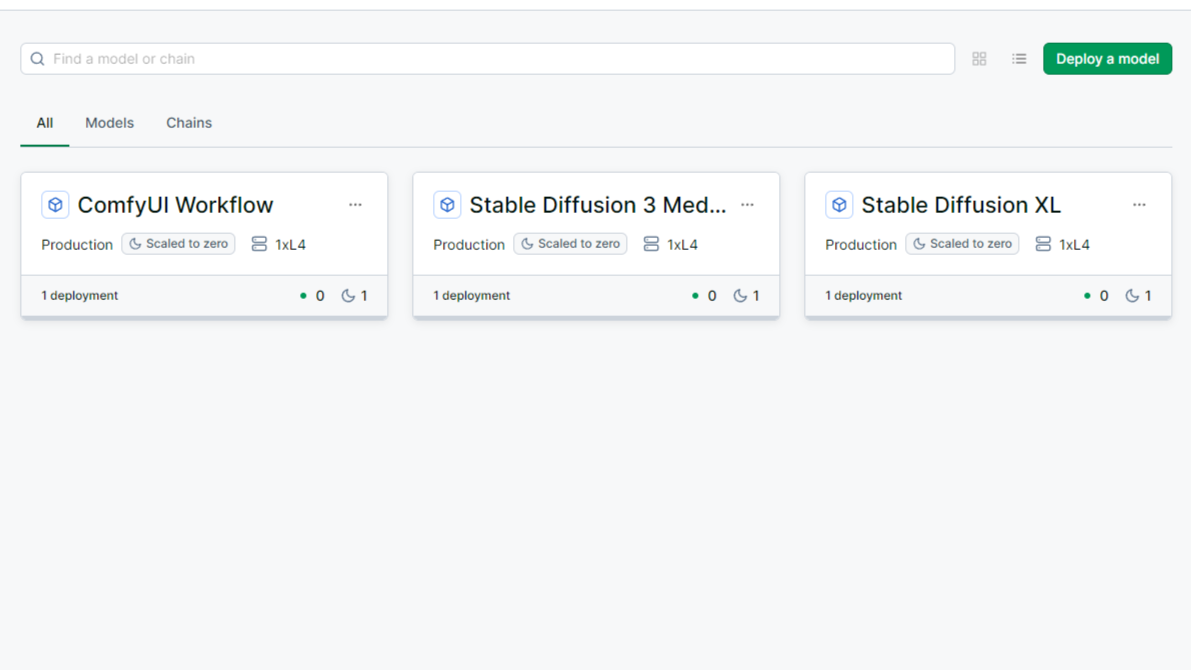Viewport: 1191px width, 670px height.
Task: Click the Deploy a model button
Action: [1107, 58]
